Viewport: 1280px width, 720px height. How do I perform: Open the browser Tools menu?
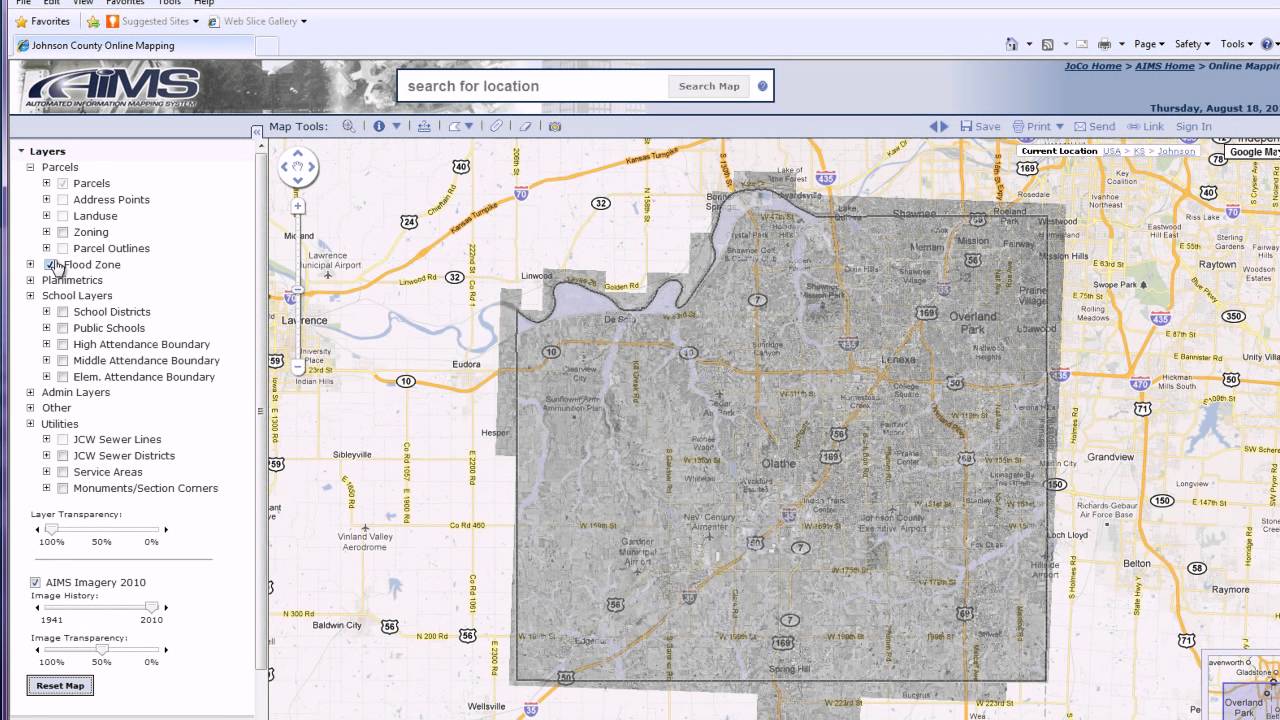tap(1236, 44)
